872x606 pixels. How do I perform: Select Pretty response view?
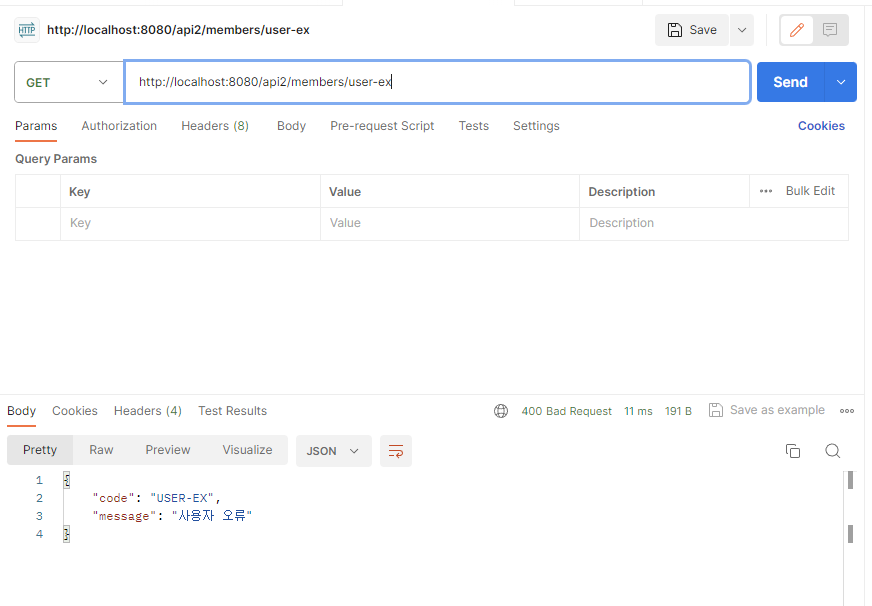pos(40,450)
